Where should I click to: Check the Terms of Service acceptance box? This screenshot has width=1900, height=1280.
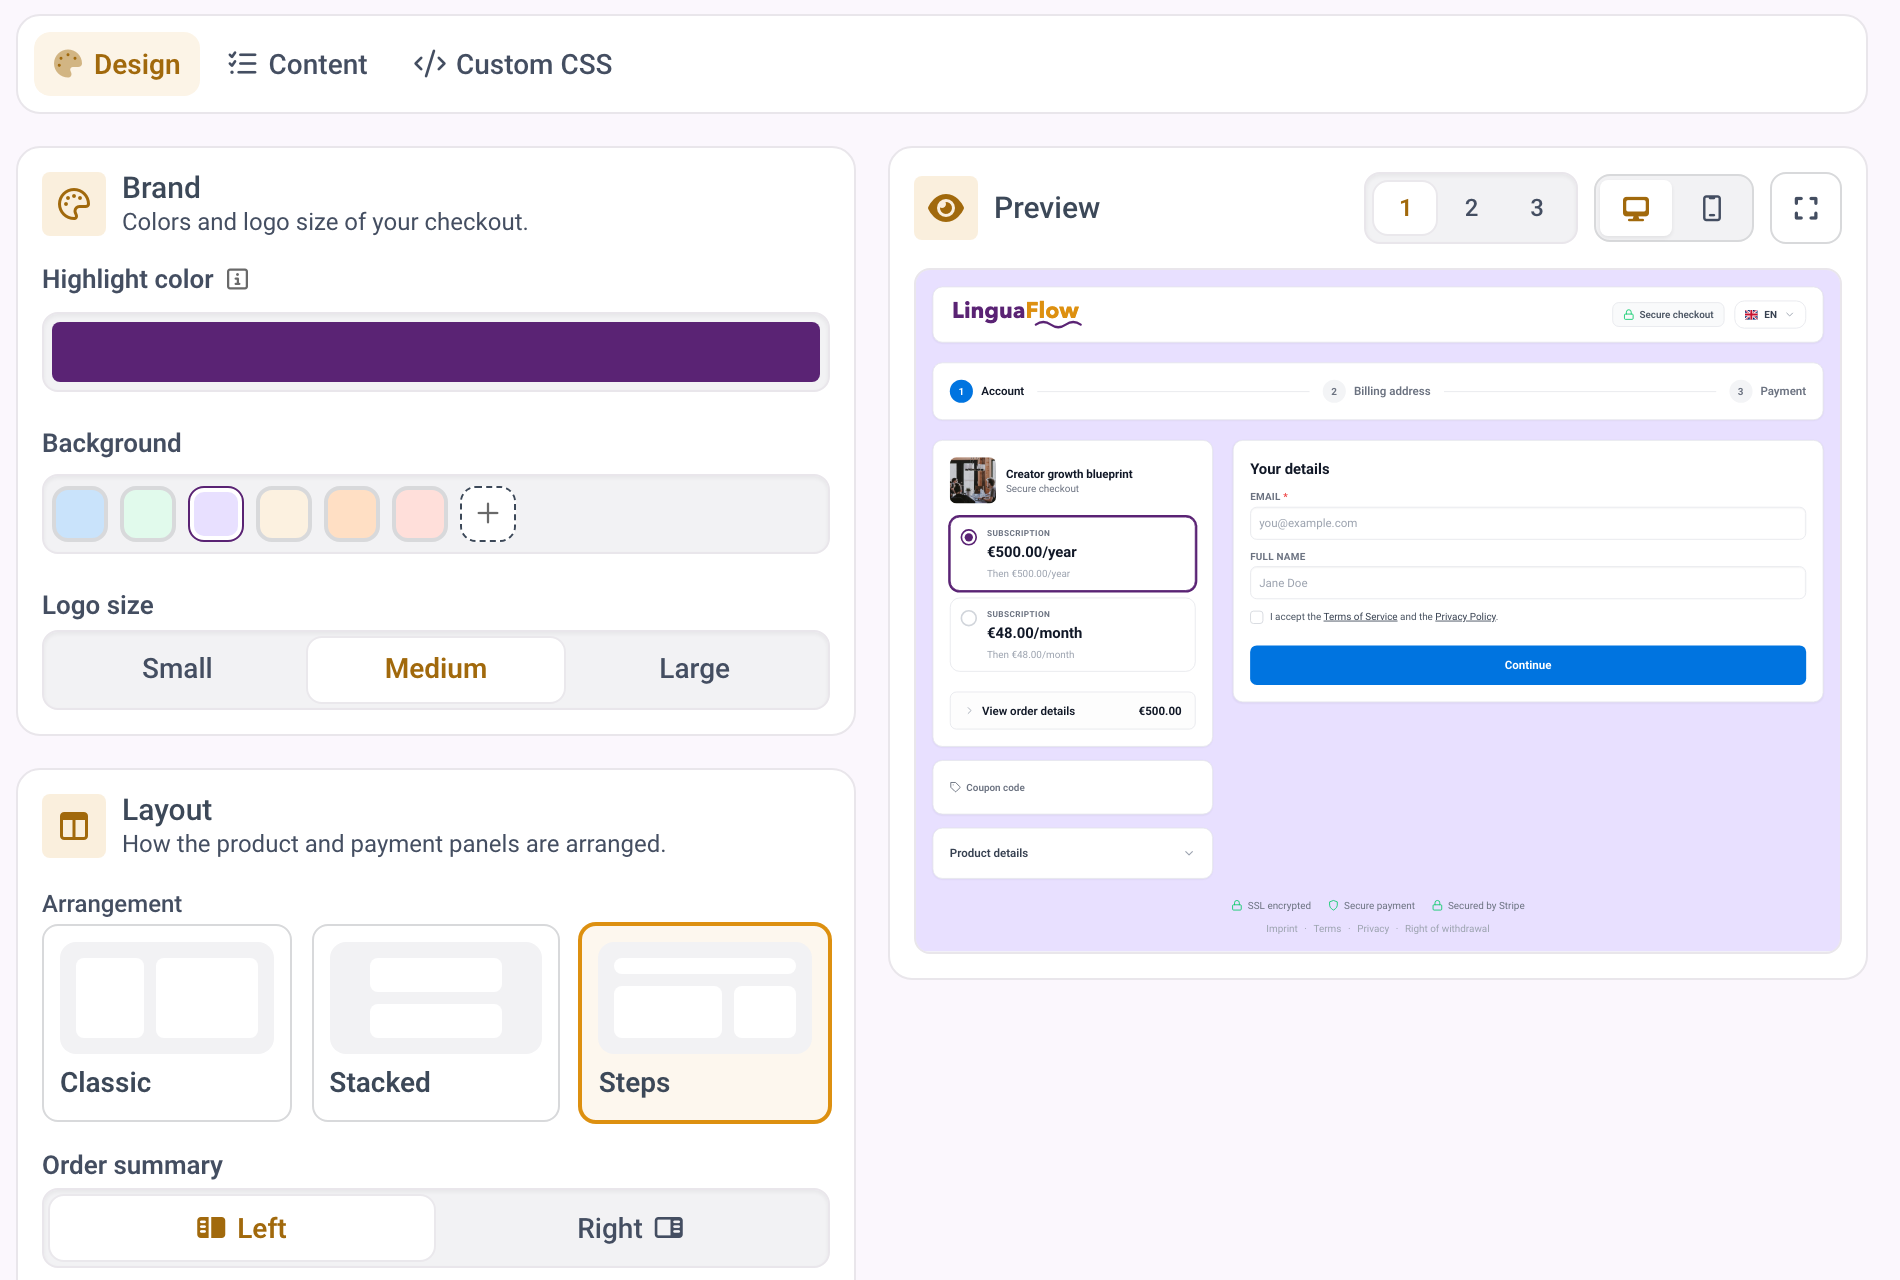[x=1256, y=617]
